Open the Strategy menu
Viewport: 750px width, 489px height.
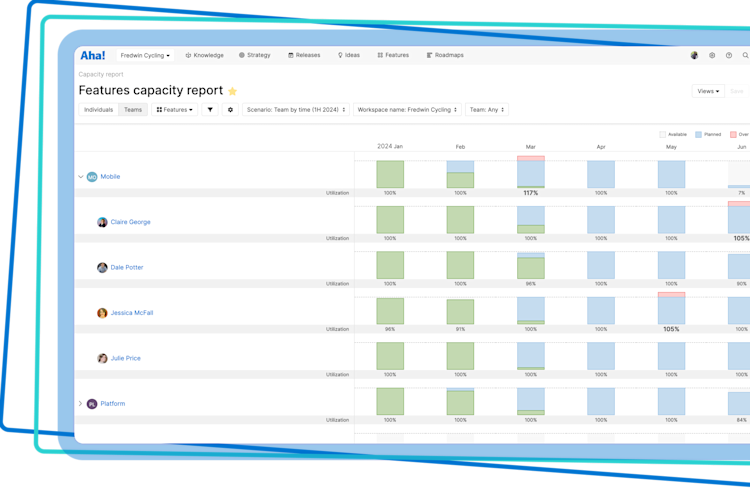point(254,56)
